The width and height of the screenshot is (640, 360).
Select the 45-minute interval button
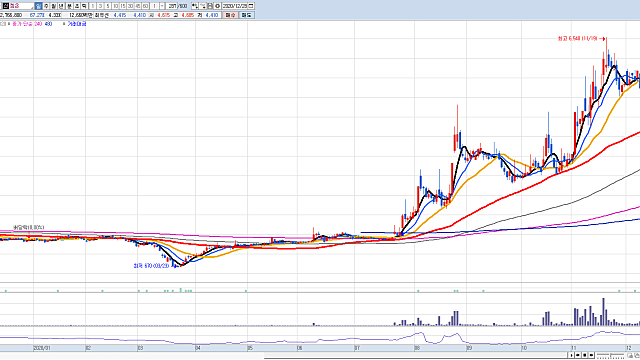click(x=138, y=6)
